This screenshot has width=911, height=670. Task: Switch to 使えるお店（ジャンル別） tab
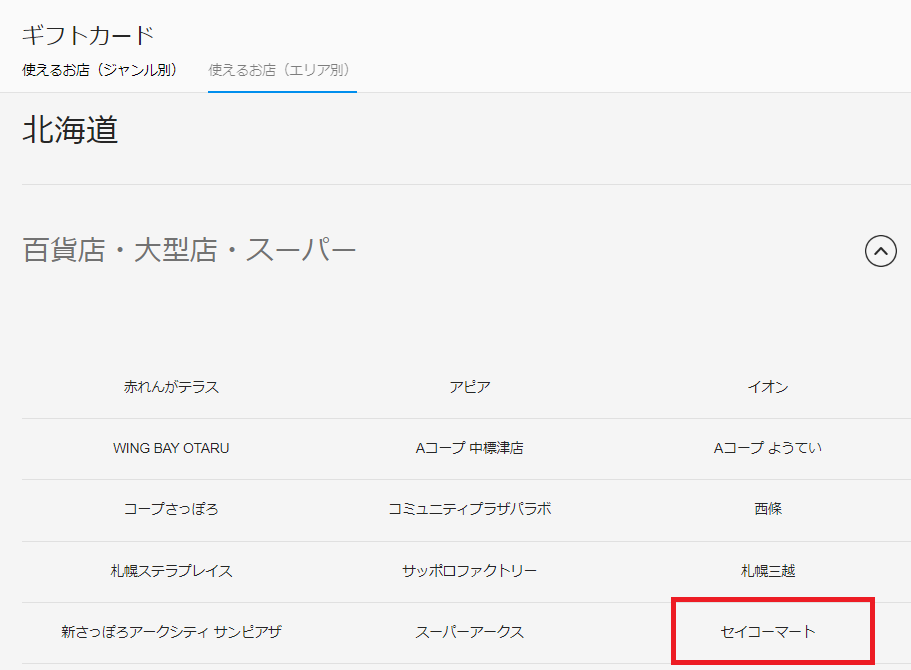pyautogui.click(x=99, y=70)
